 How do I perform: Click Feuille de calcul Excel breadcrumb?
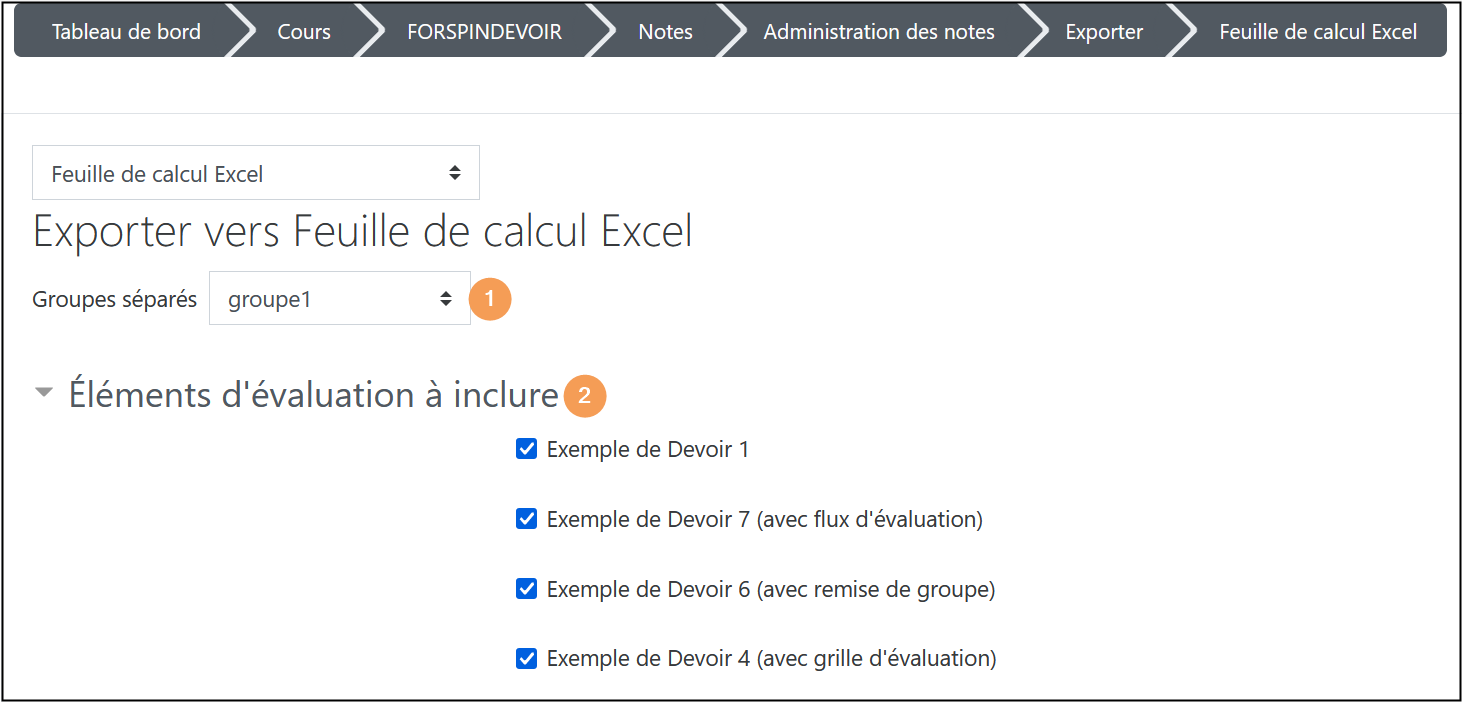[1318, 32]
